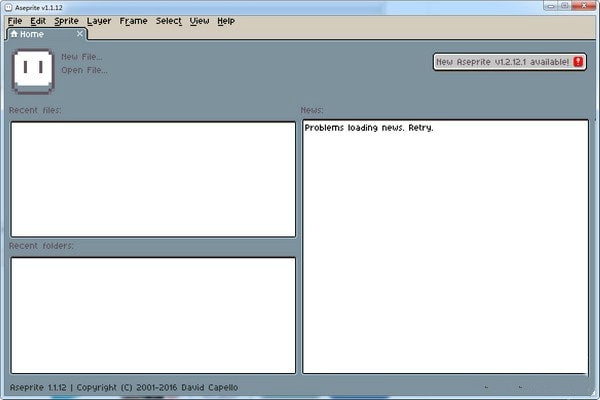The image size is (600, 400).
Task: Click the Aseprite title bar app icon
Action: (7, 7)
